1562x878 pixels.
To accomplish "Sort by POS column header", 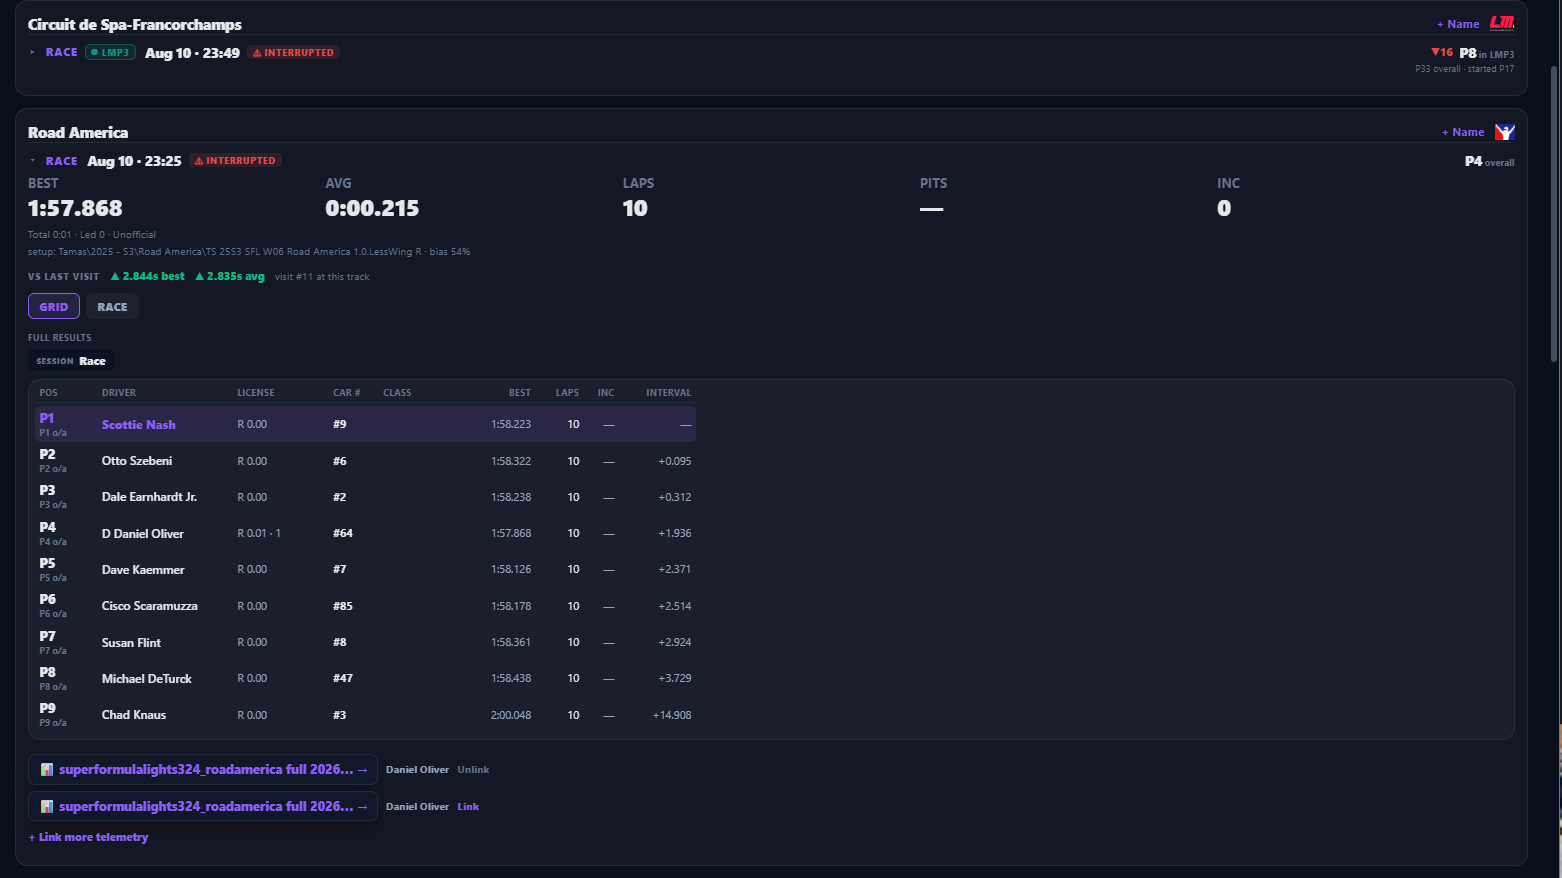I will pos(49,393).
